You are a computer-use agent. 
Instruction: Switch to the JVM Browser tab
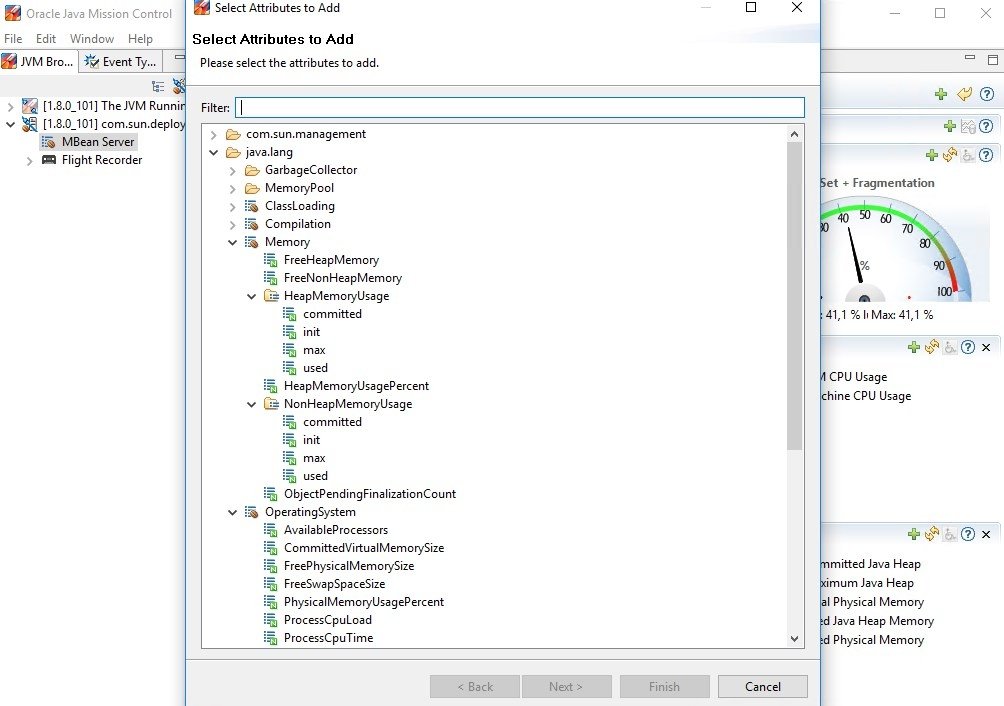coord(38,61)
